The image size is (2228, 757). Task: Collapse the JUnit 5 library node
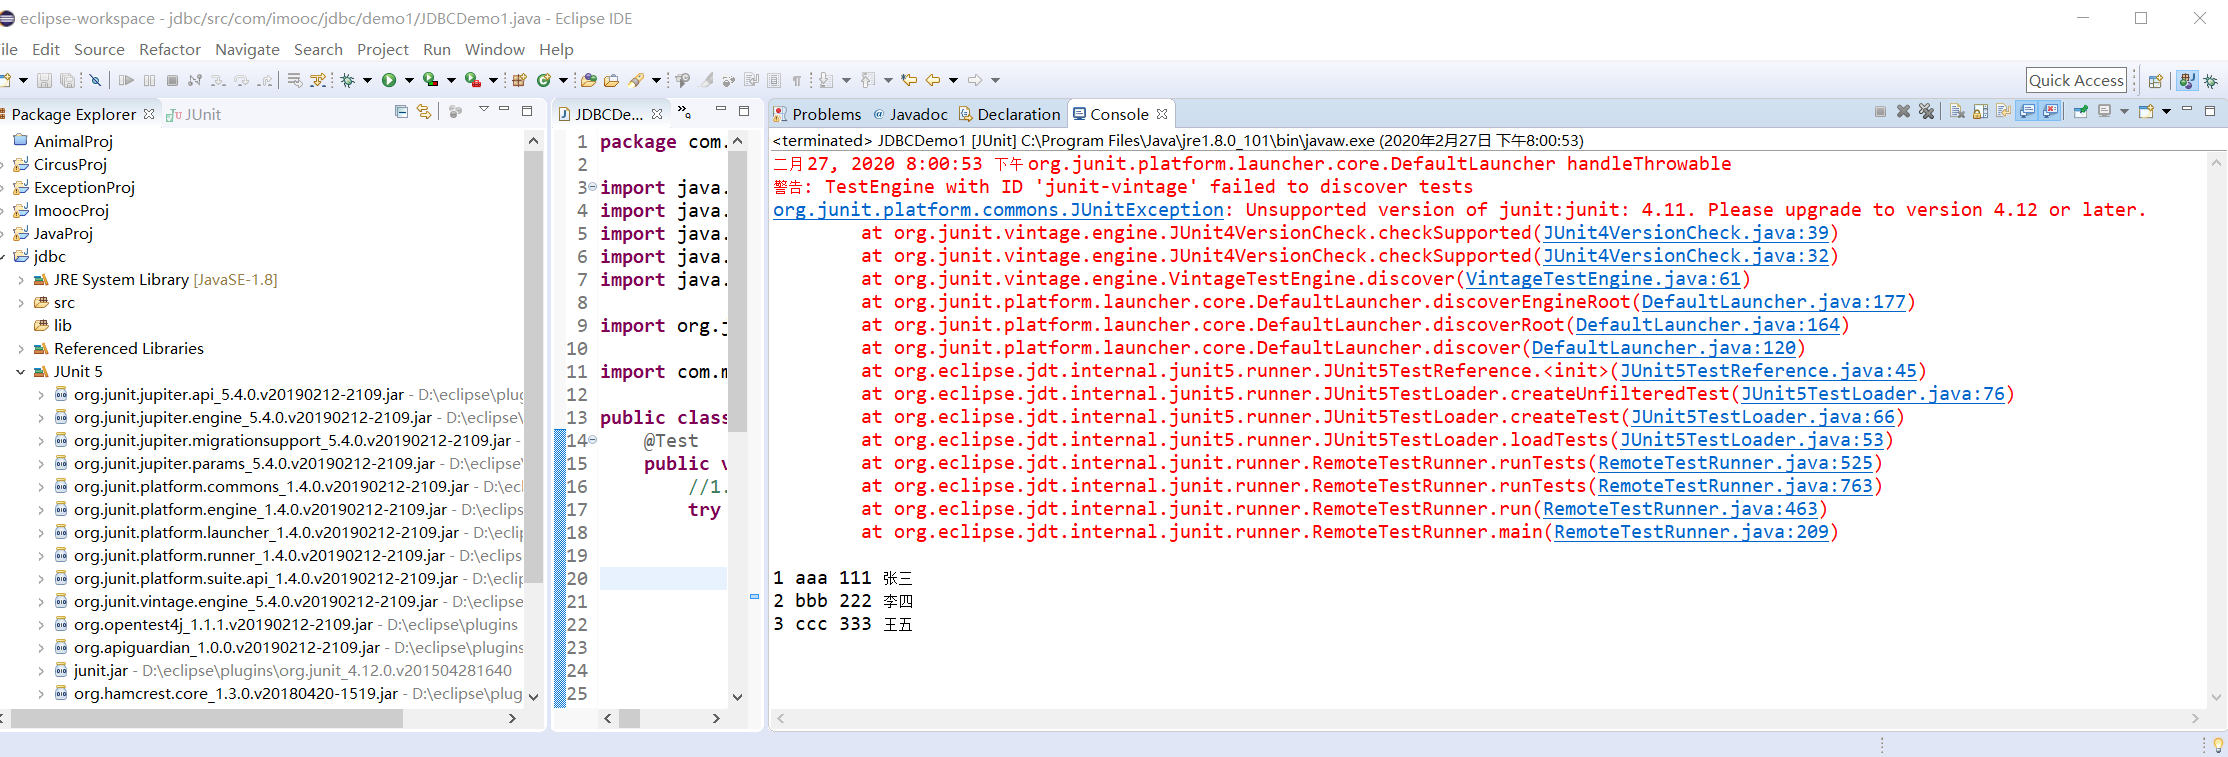pos(20,371)
